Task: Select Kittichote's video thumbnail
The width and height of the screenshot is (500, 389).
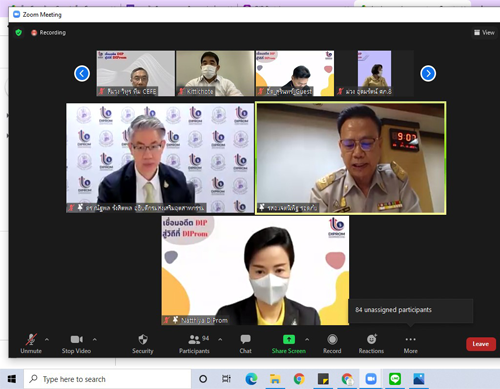Action: tap(215, 73)
